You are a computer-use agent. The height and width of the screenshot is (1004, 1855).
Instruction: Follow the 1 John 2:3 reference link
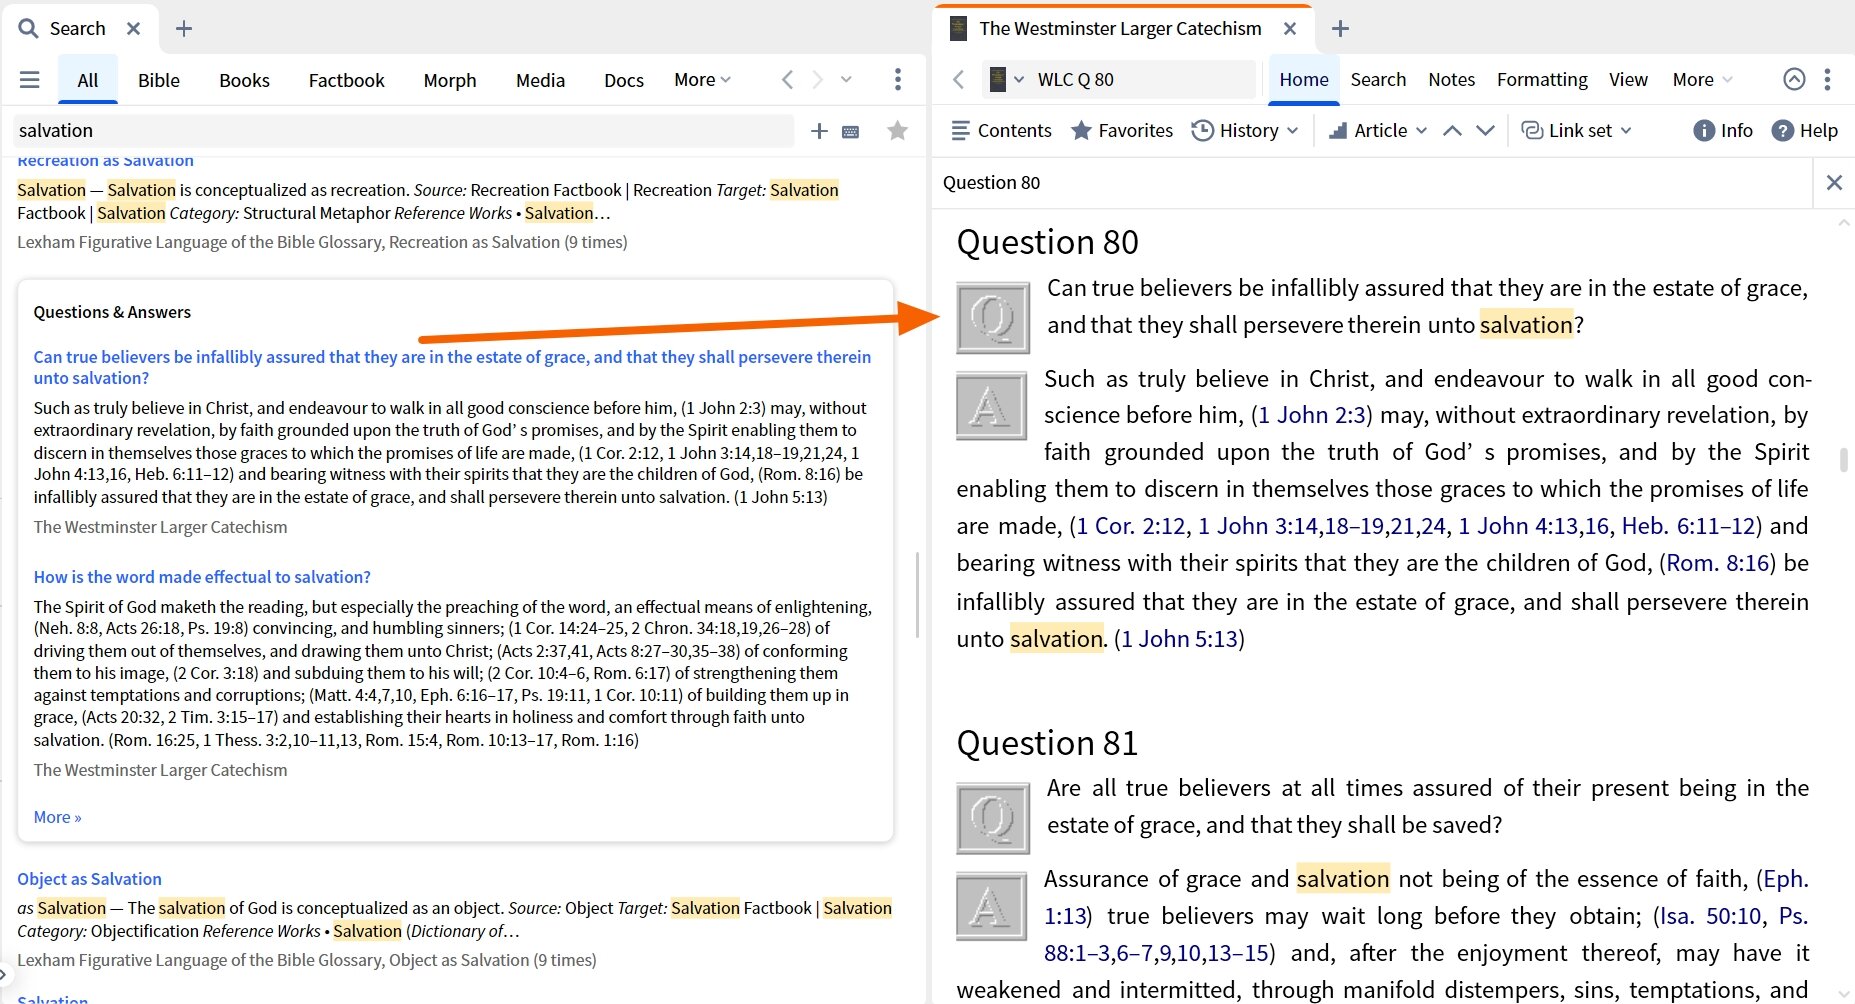click(x=1312, y=415)
